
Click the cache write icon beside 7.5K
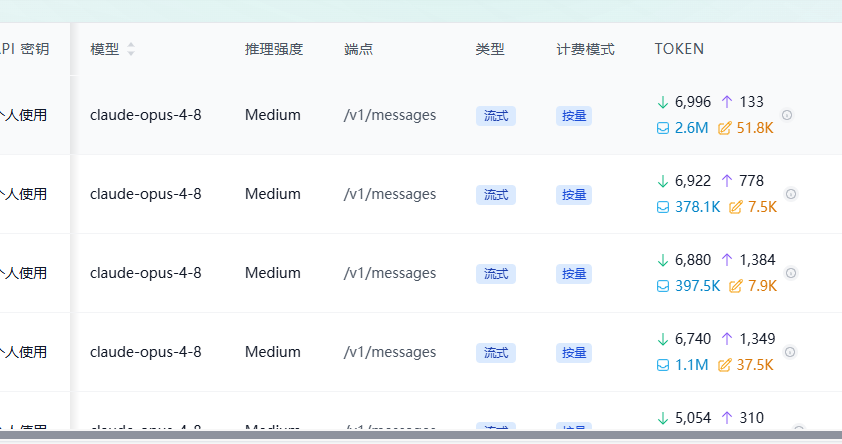tap(735, 207)
